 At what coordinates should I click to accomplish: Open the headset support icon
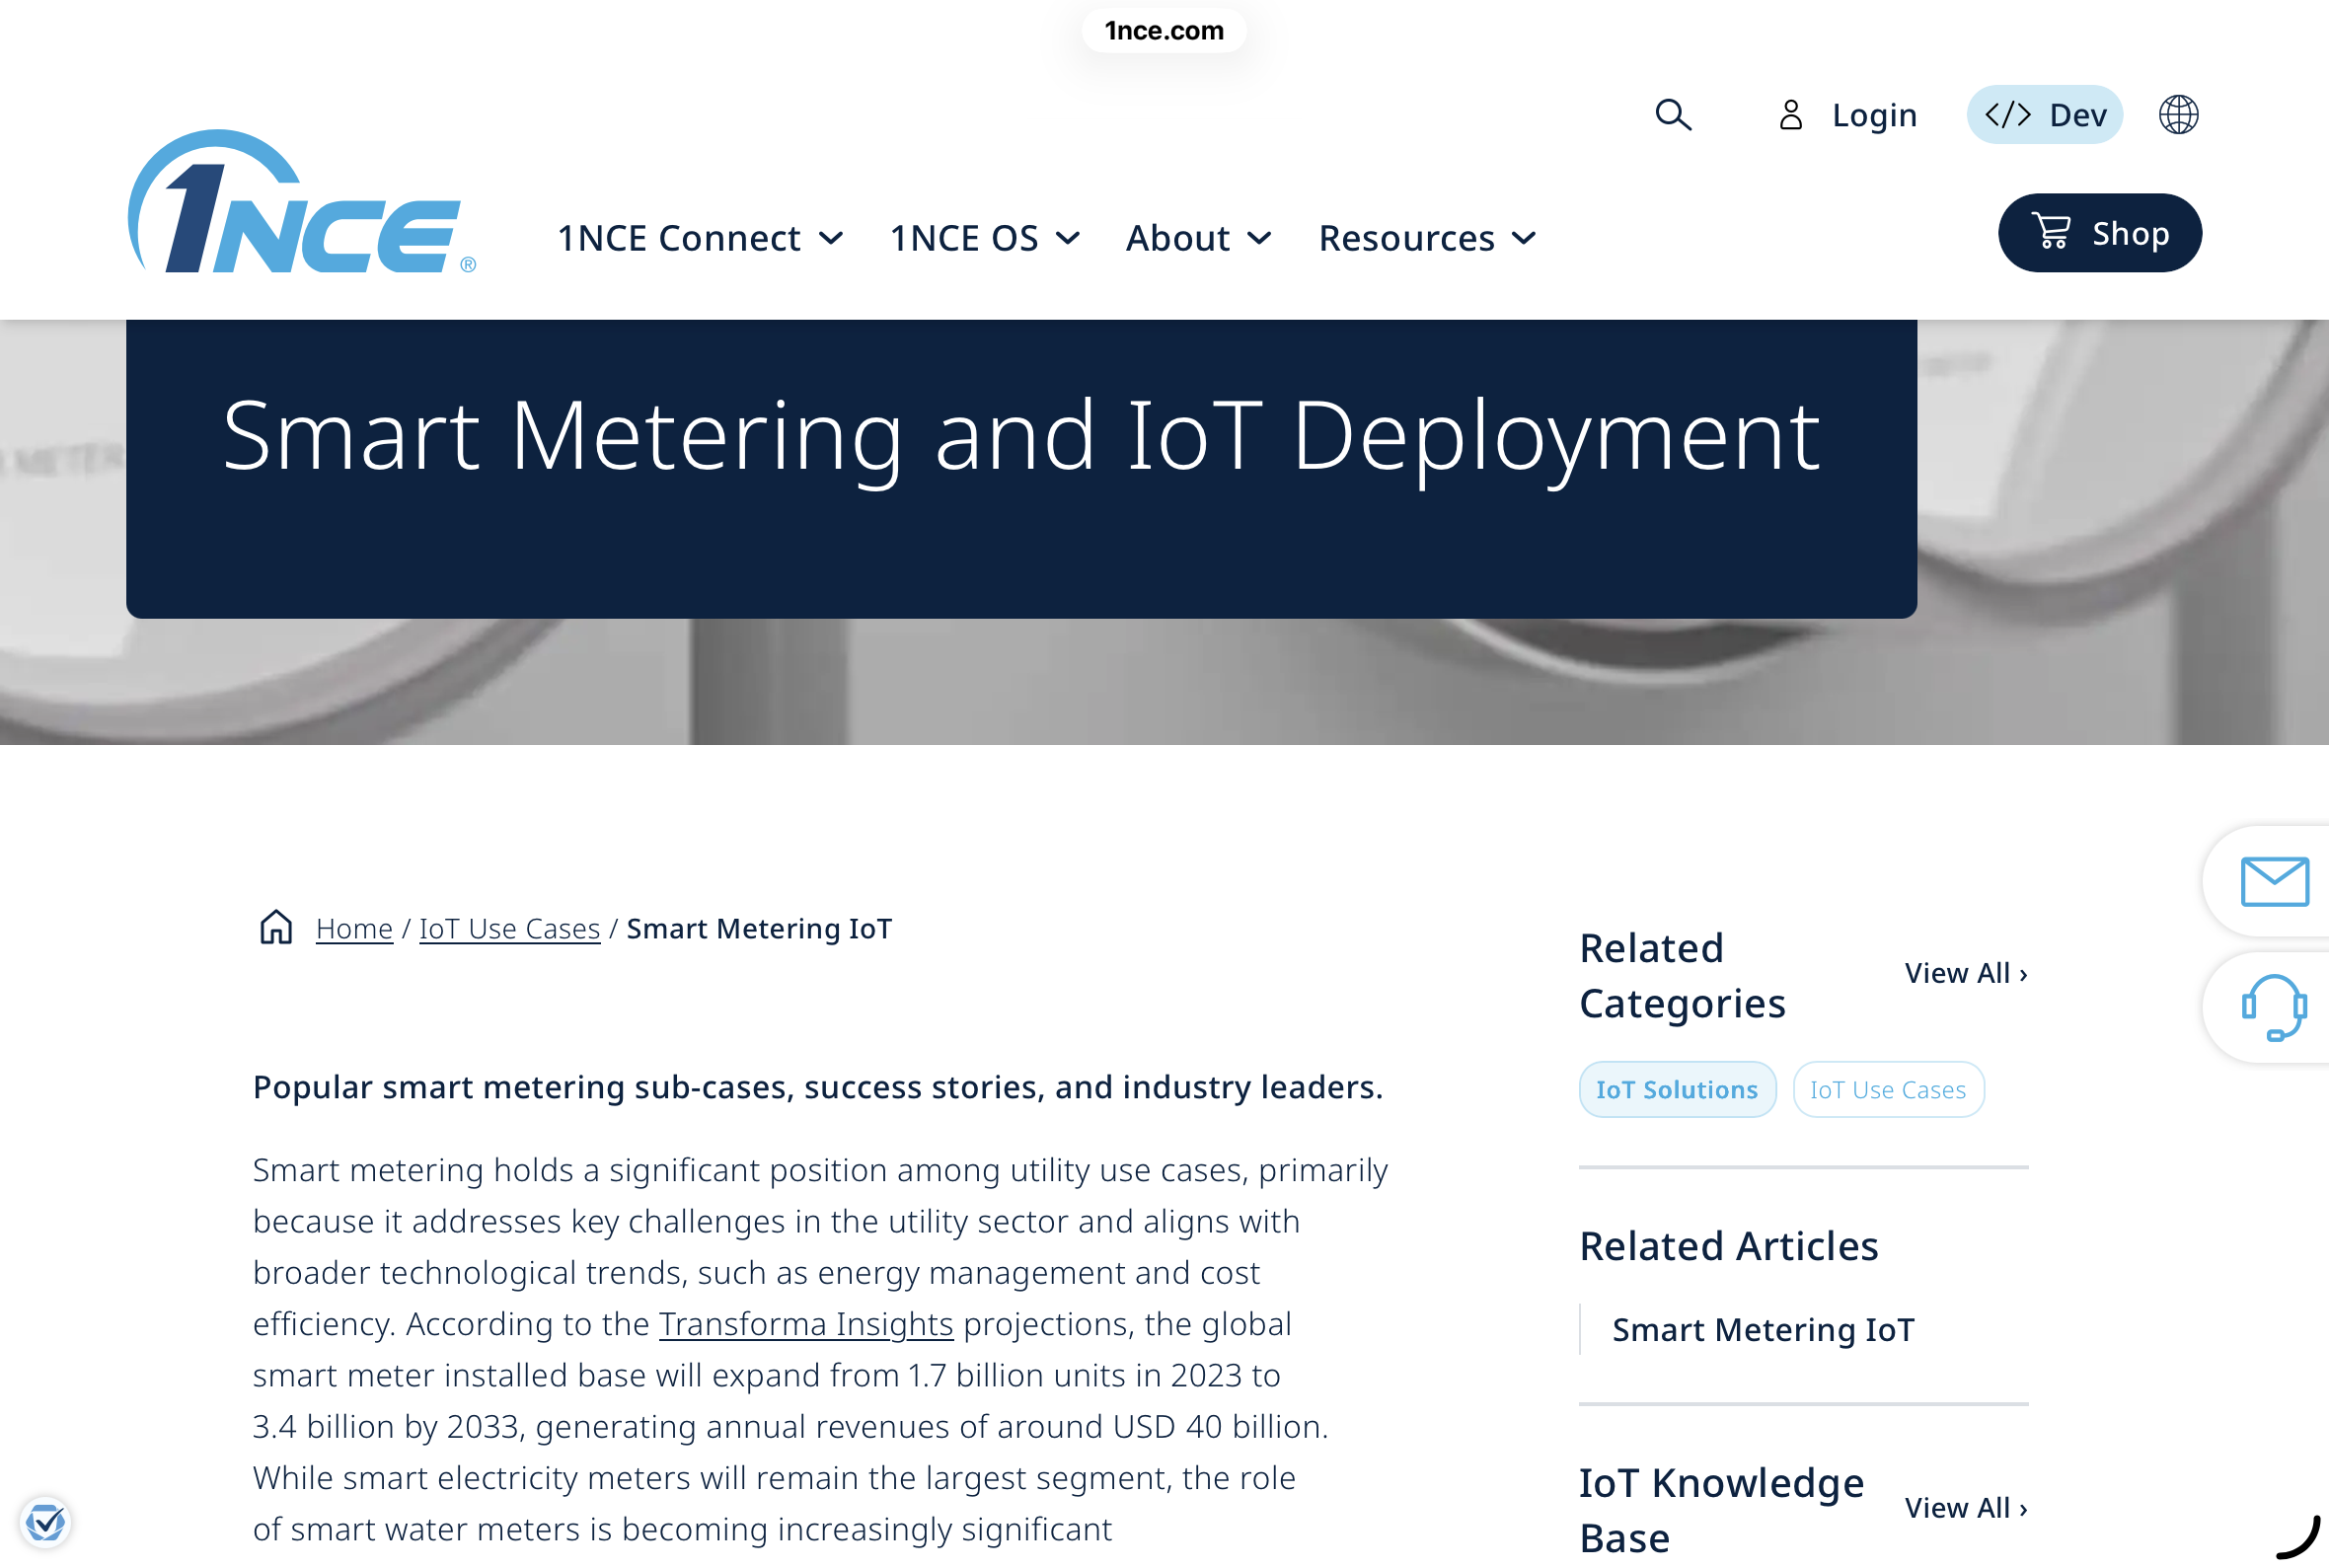click(x=2274, y=1007)
